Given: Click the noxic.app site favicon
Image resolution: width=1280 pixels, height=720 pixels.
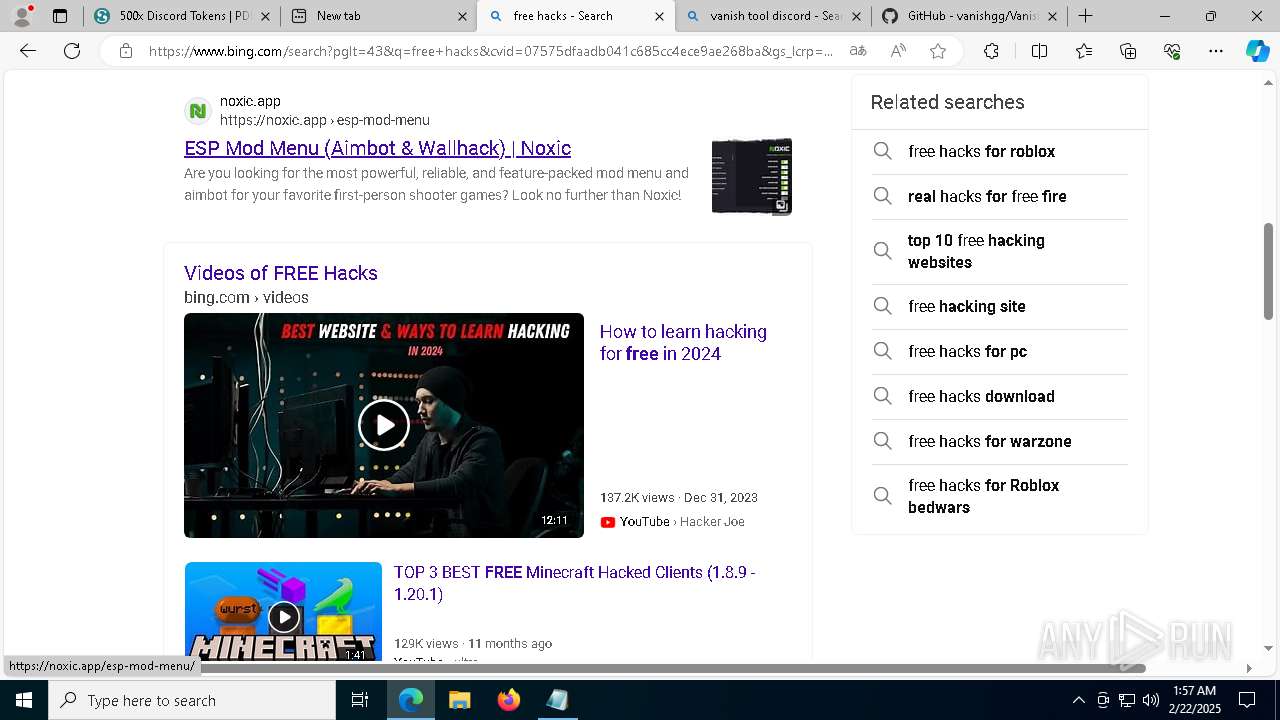Looking at the screenshot, I should coord(198,111).
